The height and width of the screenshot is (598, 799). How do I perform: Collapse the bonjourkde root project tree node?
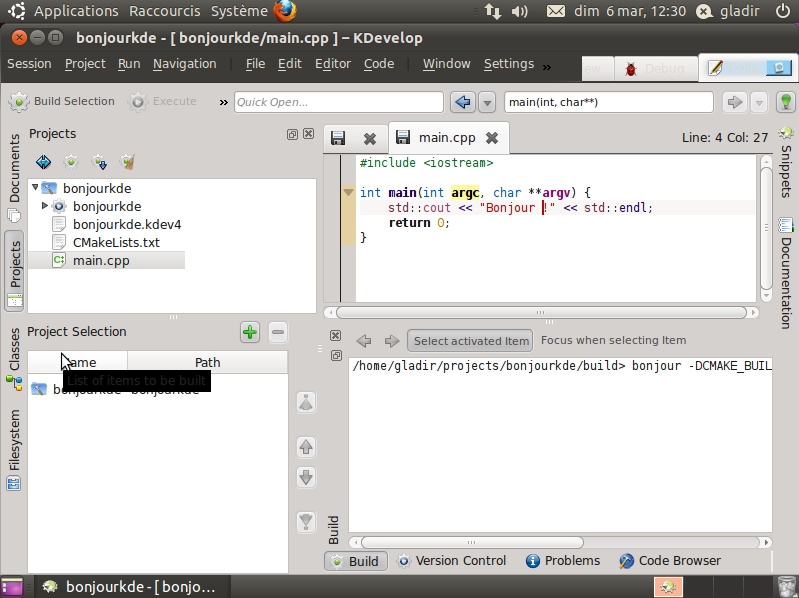(36, 188)
